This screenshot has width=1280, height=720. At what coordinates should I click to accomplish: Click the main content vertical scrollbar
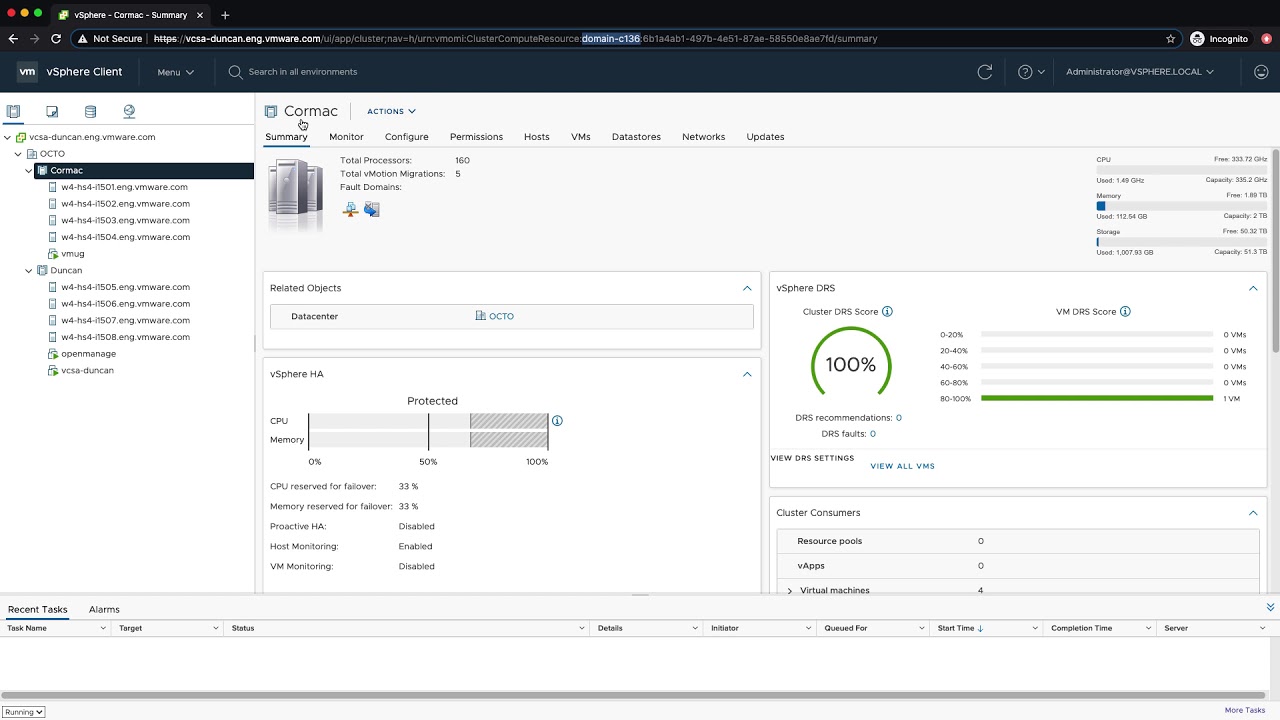click(x=1275, y=250)
